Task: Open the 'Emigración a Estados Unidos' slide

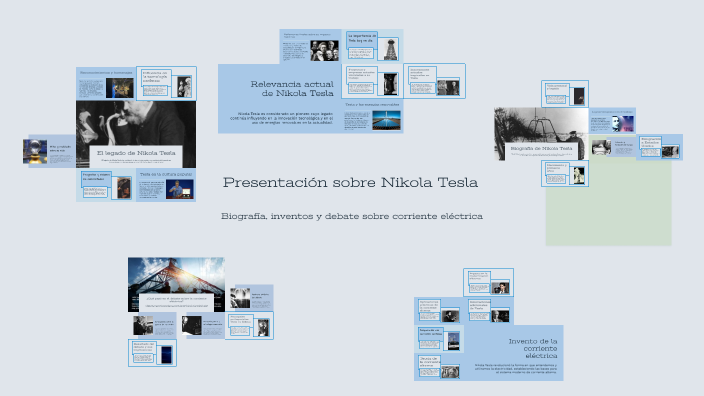Action: (x=660, y=147)
